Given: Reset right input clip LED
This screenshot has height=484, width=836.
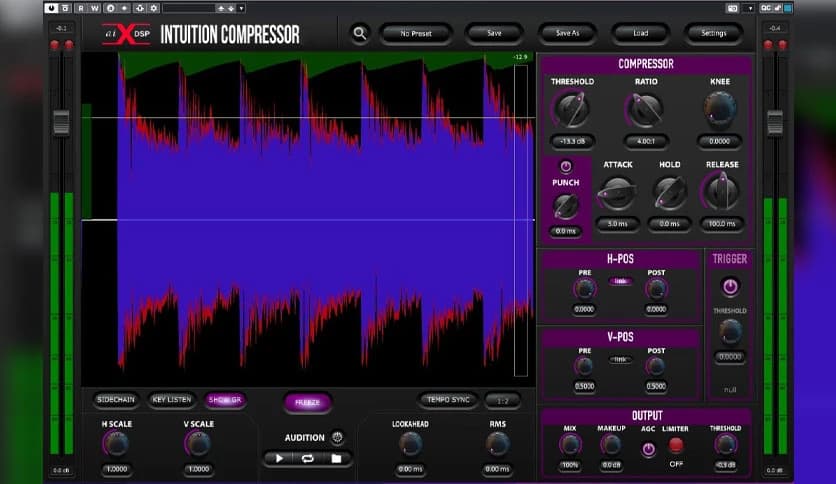Looking at the screenshot, I should tap(69, 45).
